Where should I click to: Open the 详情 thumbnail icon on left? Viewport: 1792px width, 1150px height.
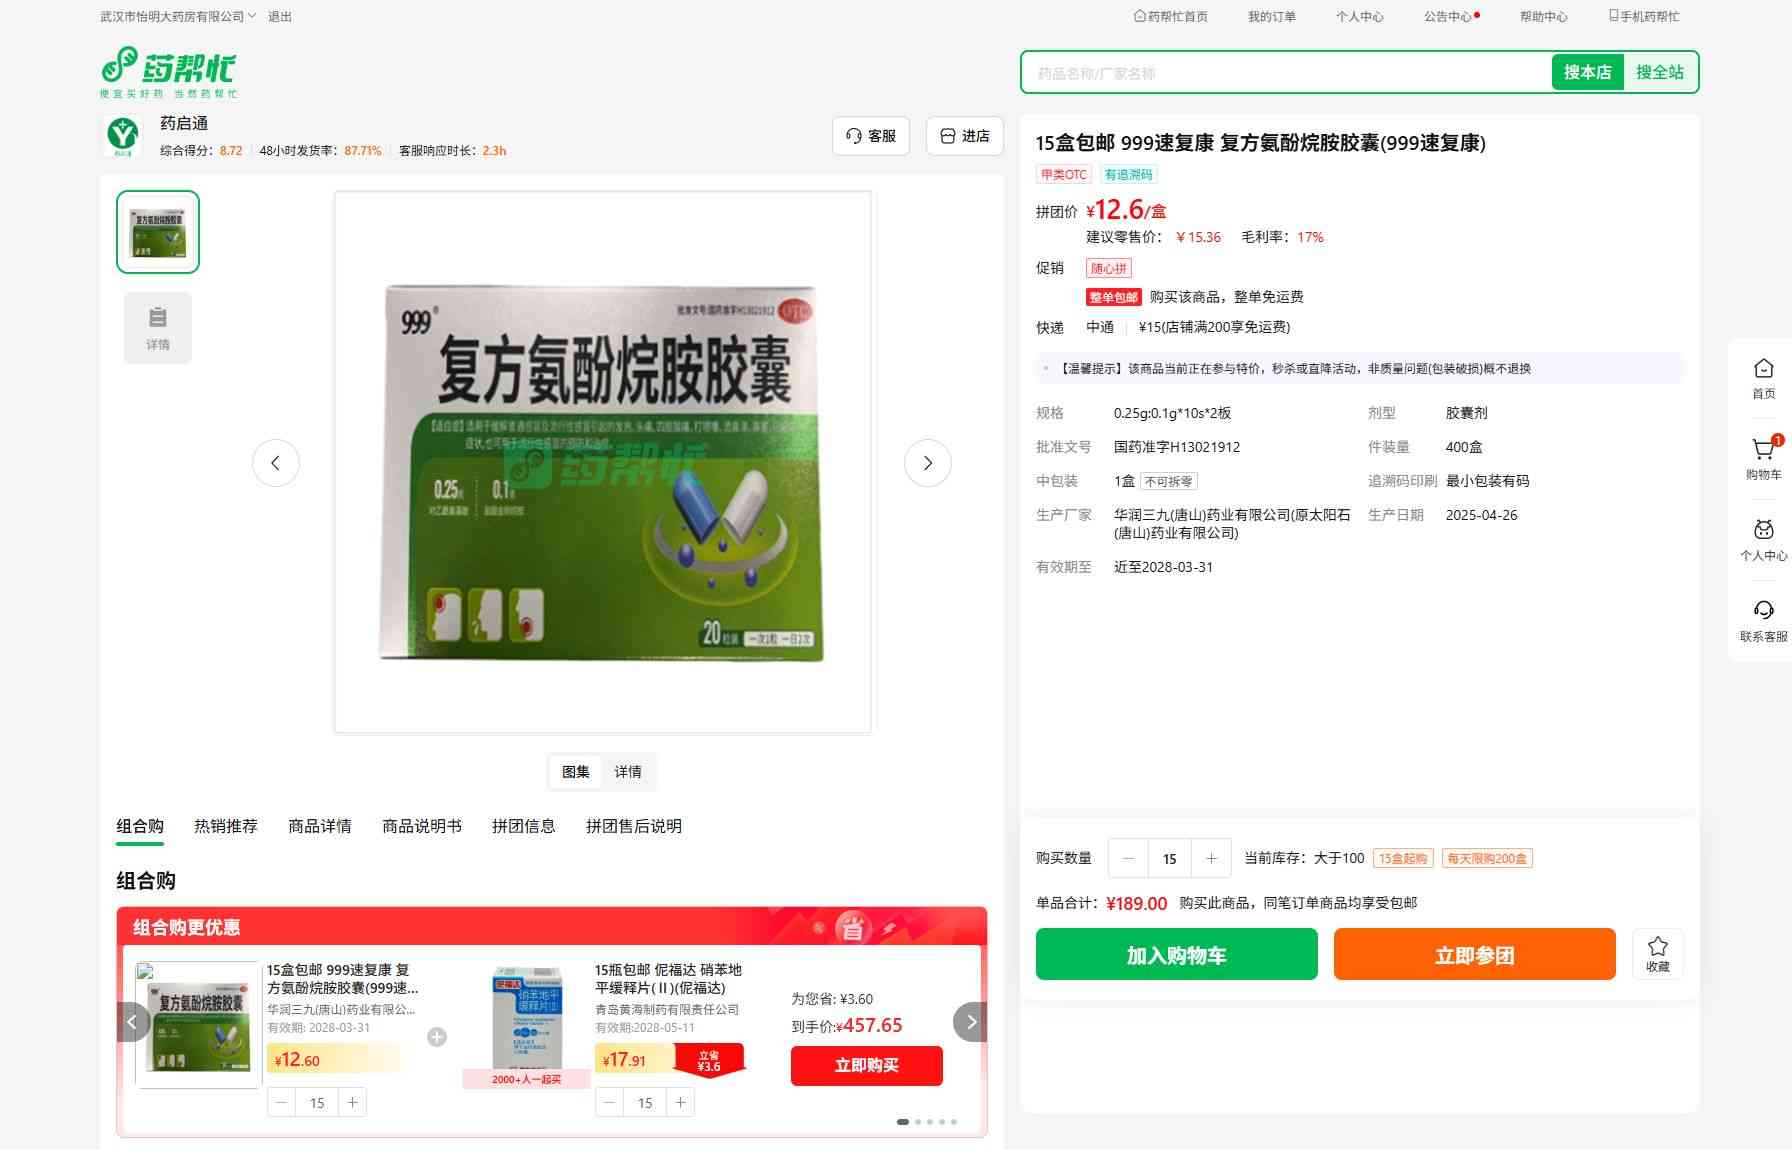158,327
